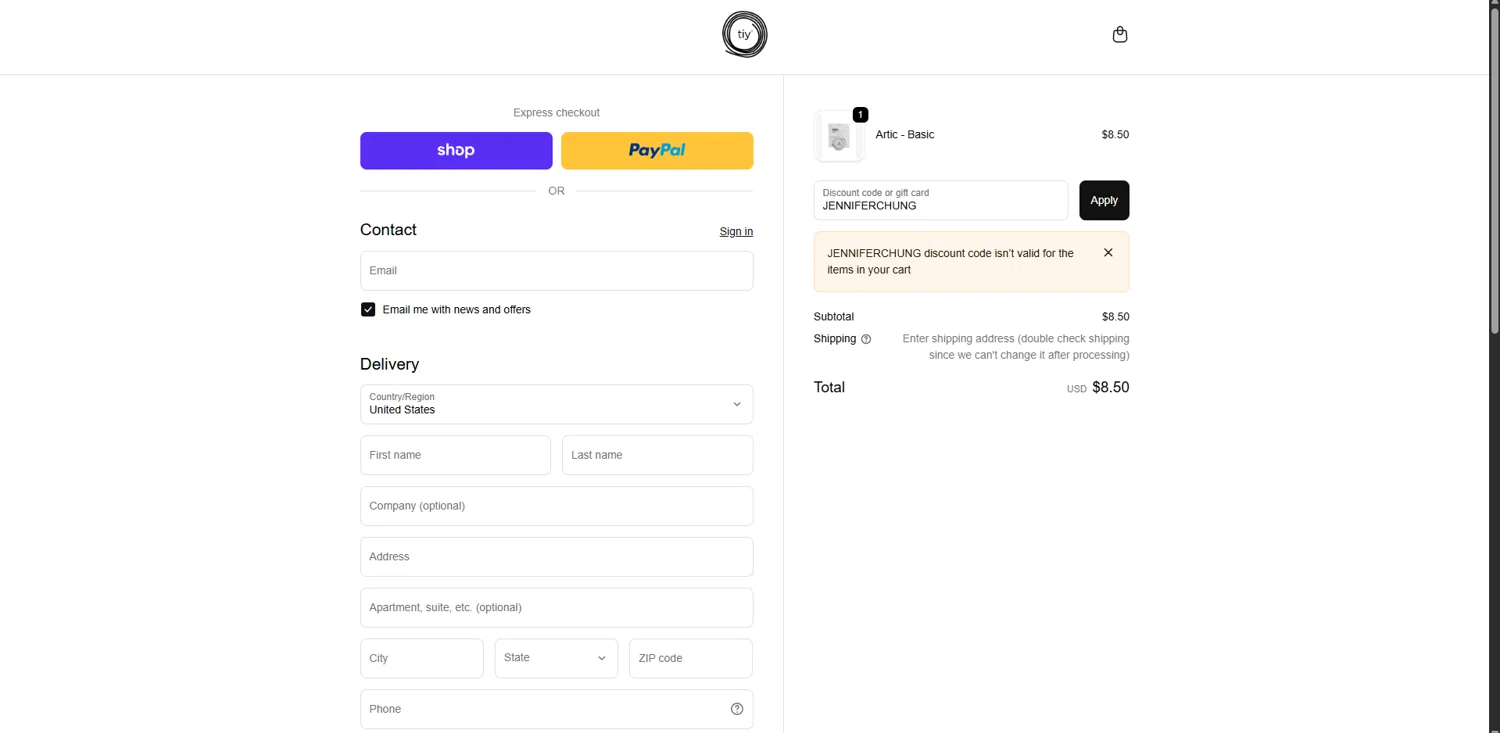Focus the Address field

click(x=556, y=557)
